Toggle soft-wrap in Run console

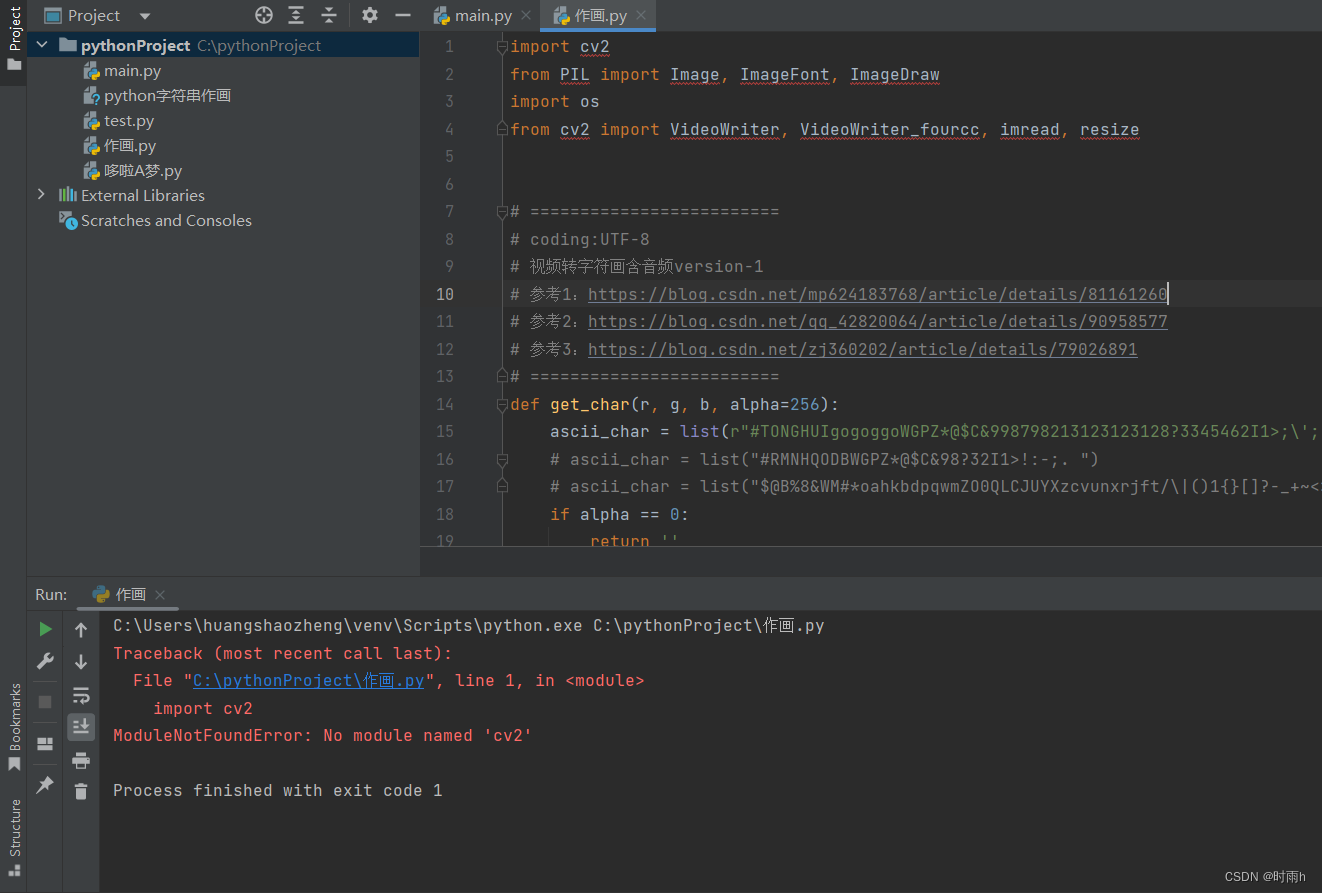(81, 695)
